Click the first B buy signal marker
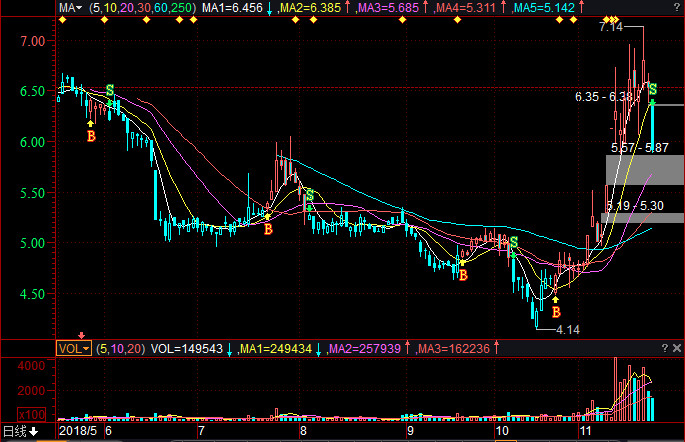 pos(91,135)
